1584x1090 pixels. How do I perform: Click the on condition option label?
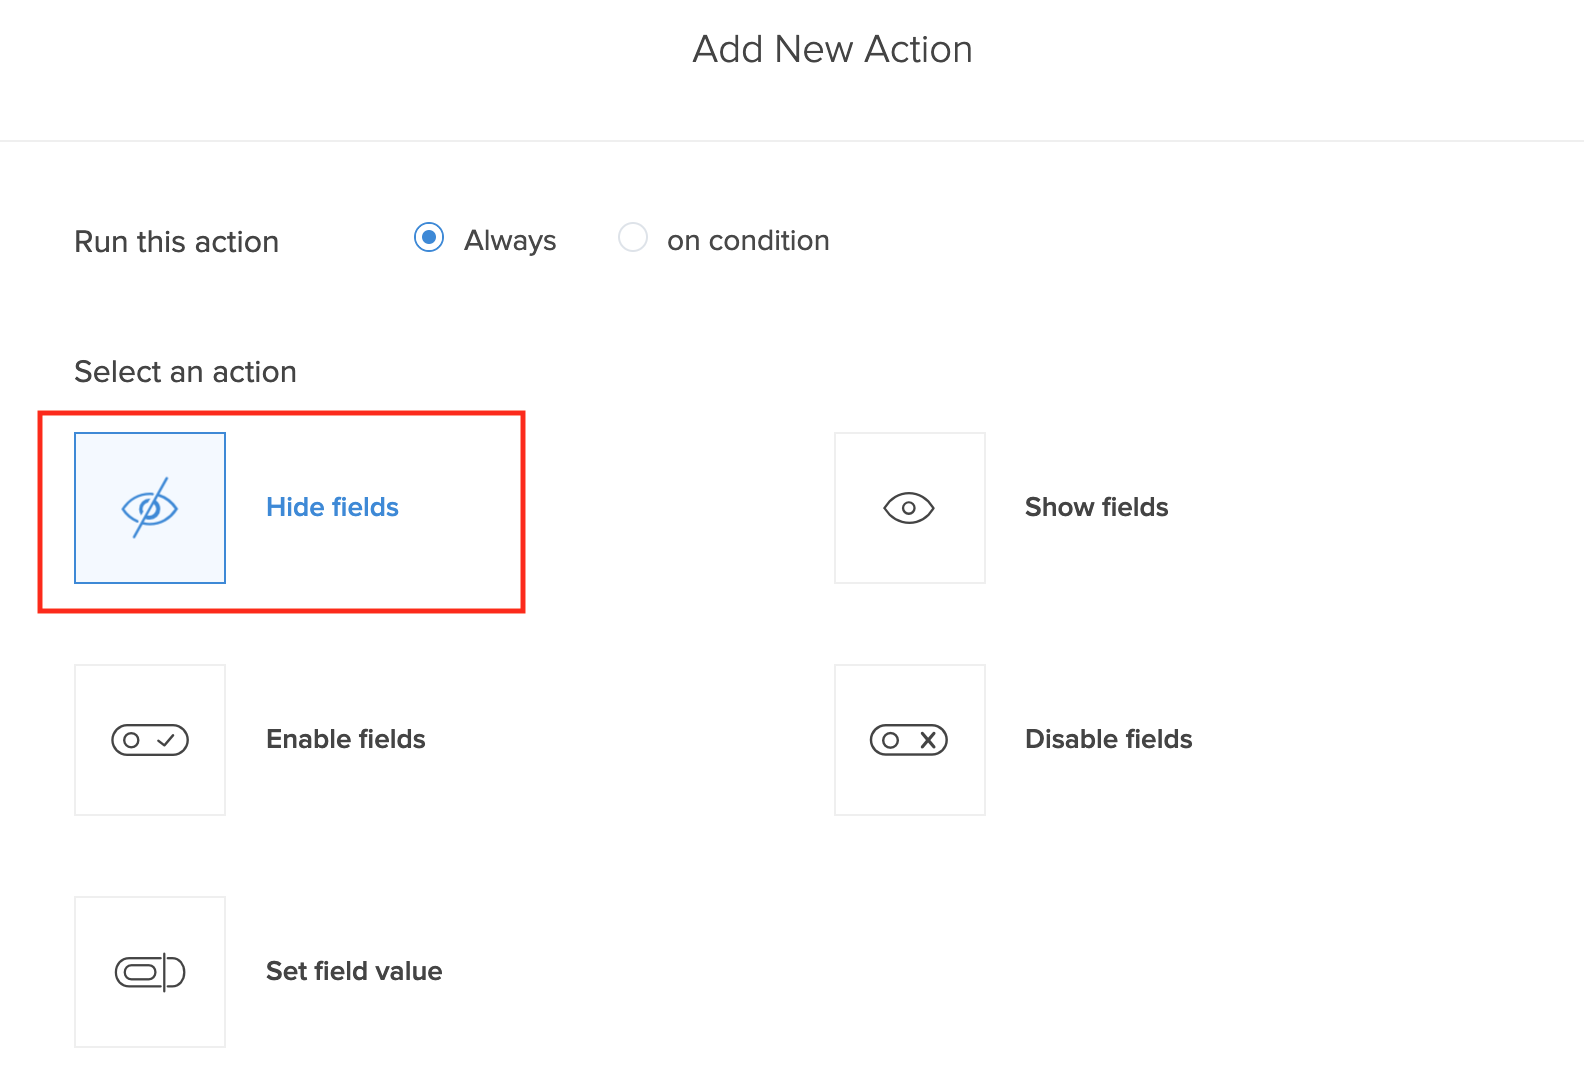[x=748, y=241]
